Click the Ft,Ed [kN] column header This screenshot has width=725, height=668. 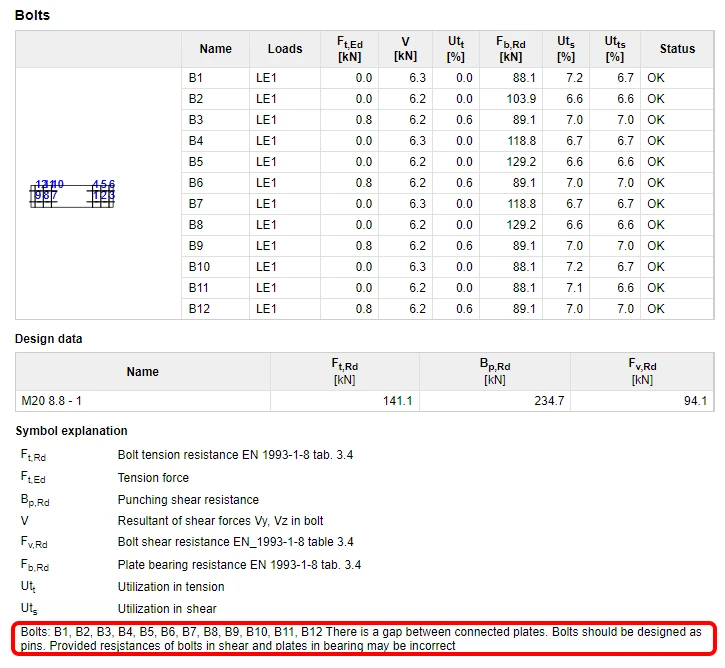tap(350, 49)
